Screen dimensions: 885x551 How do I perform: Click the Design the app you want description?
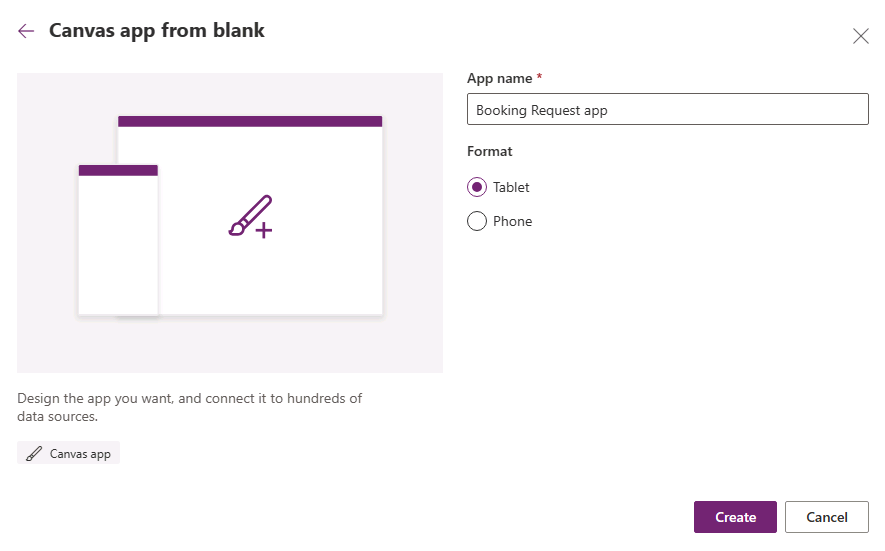[189, 407]
